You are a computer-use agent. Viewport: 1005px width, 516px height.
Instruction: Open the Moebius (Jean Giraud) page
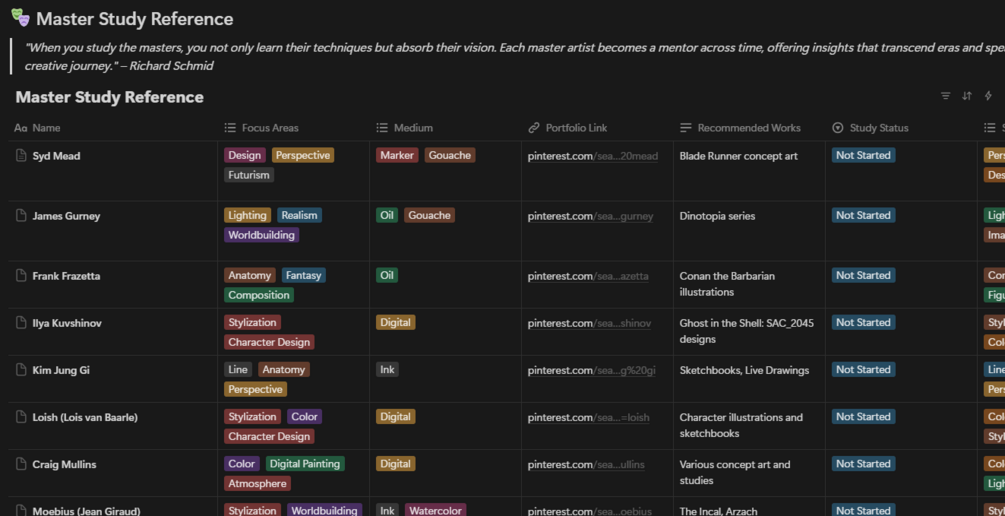click(x=87, y=511)
